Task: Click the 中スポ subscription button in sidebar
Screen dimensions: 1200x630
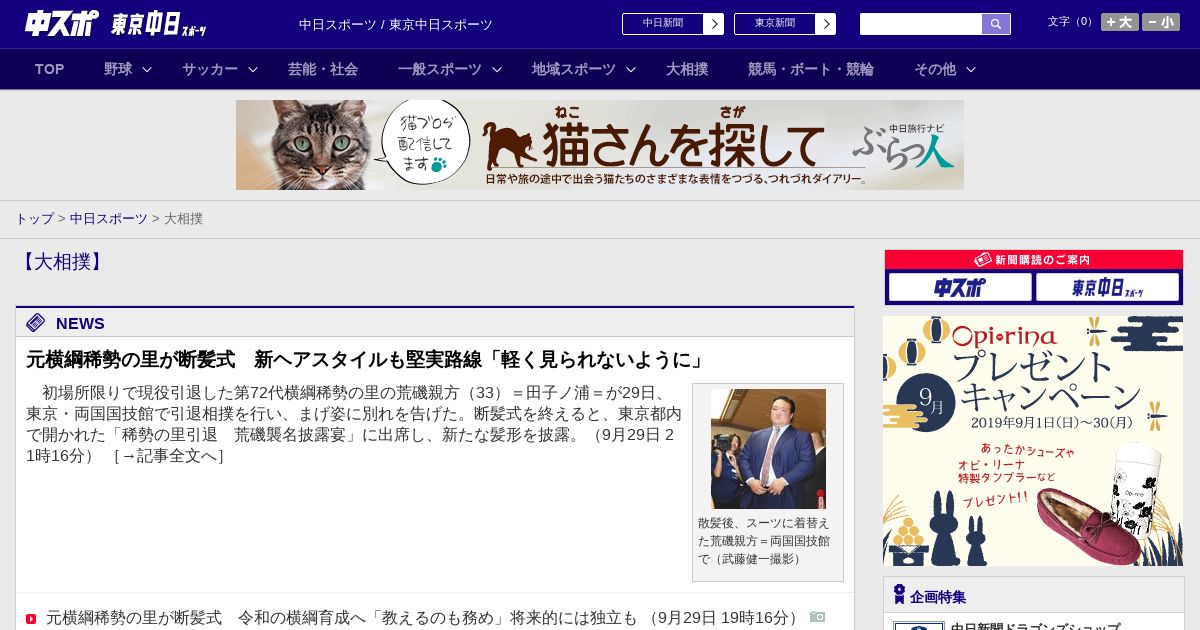Action: pyautogui.click(x=960, y=288)
